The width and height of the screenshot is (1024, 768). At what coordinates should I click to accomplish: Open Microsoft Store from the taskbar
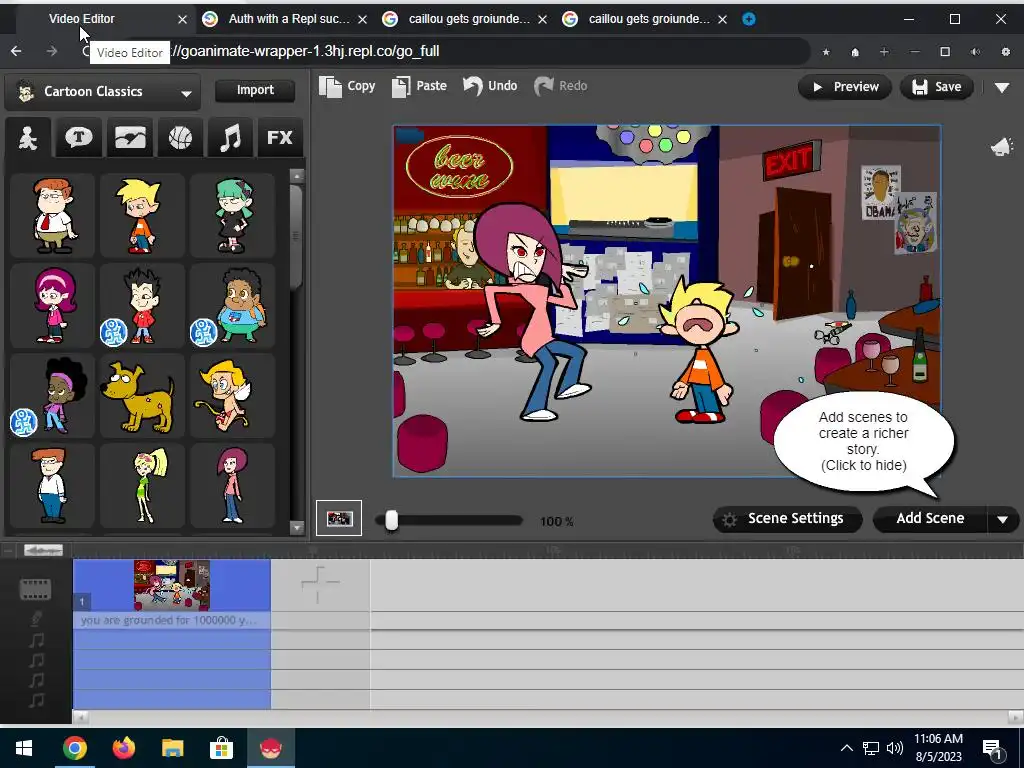221,748
